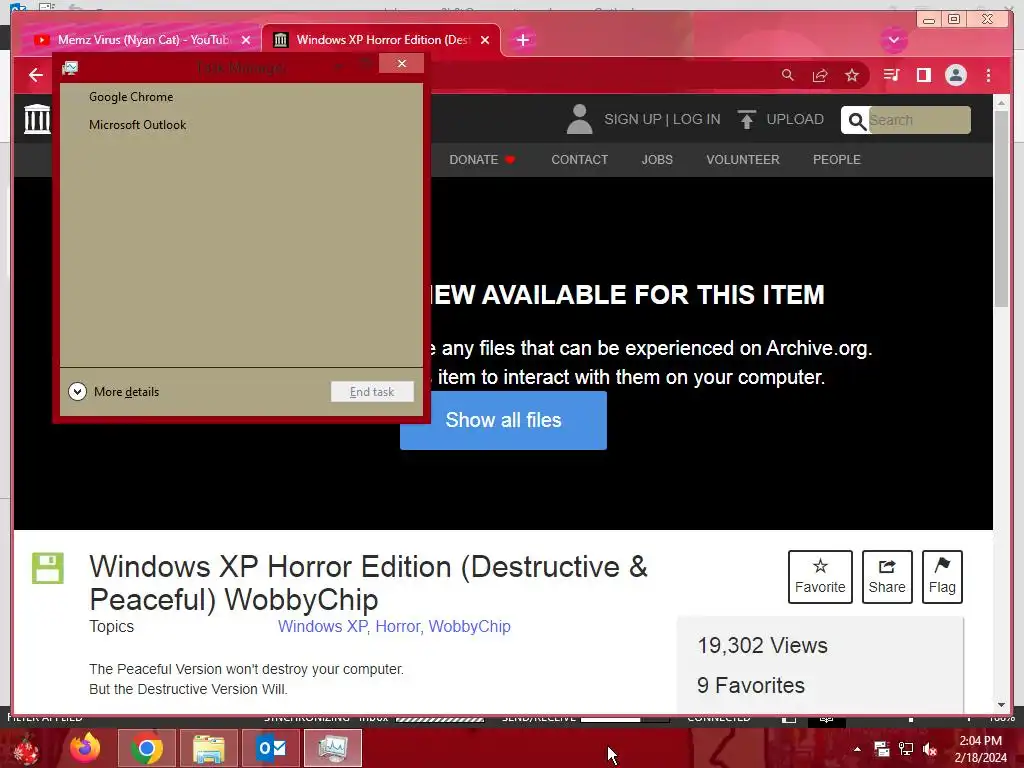Expand the tab search chevron button
The width and height of the screenshot is (1024, 768).
[x=893, y=40]
